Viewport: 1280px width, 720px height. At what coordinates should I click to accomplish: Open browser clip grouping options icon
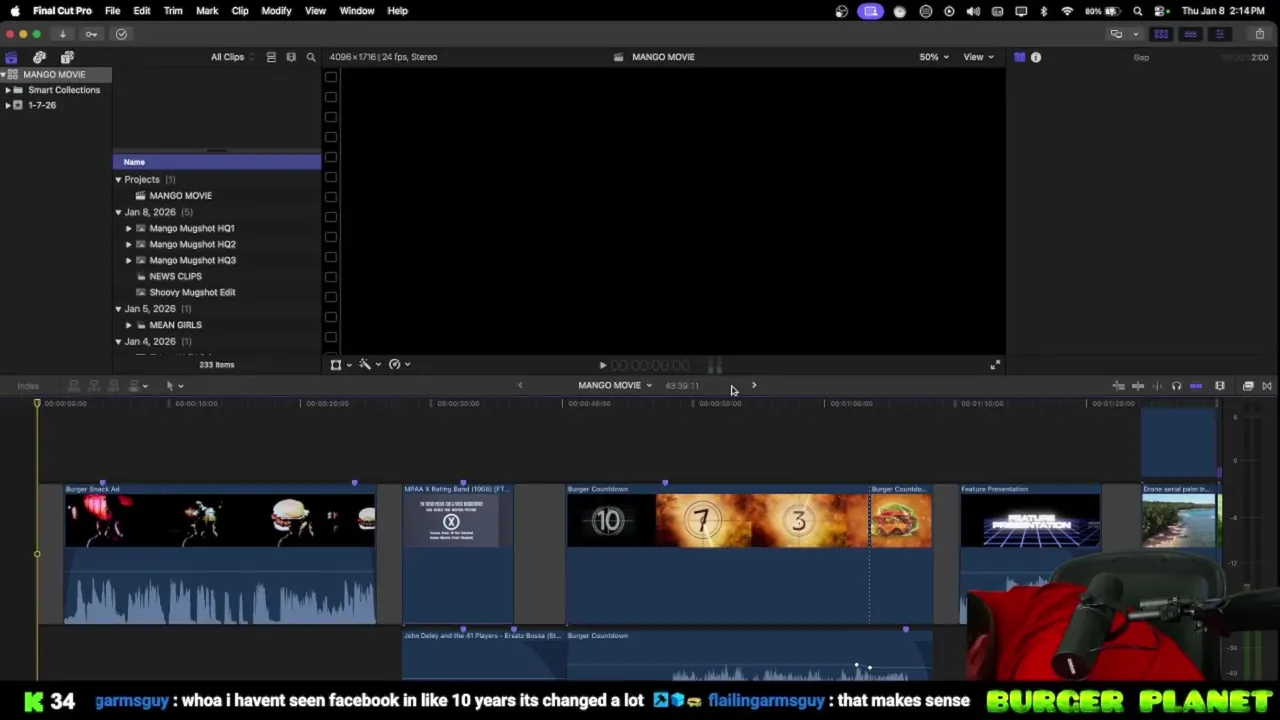point(291,57)
